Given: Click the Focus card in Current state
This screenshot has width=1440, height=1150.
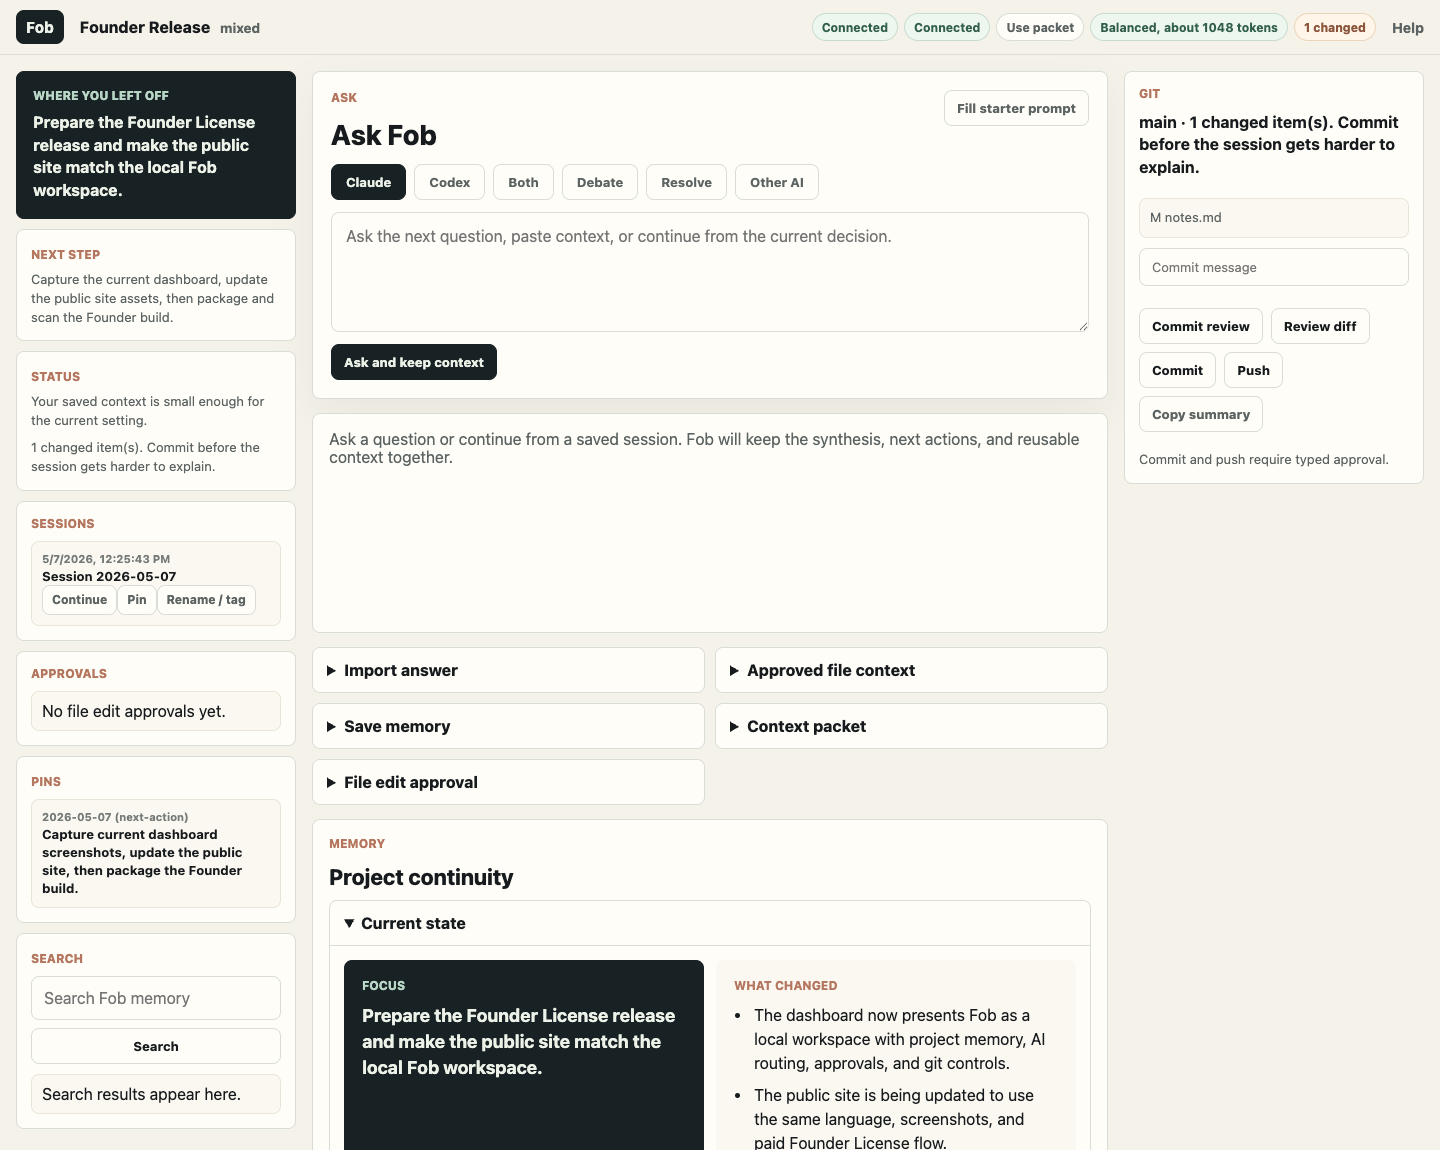Looking at the screenshot, I should pyautogui.click(x=524, y=1055).
